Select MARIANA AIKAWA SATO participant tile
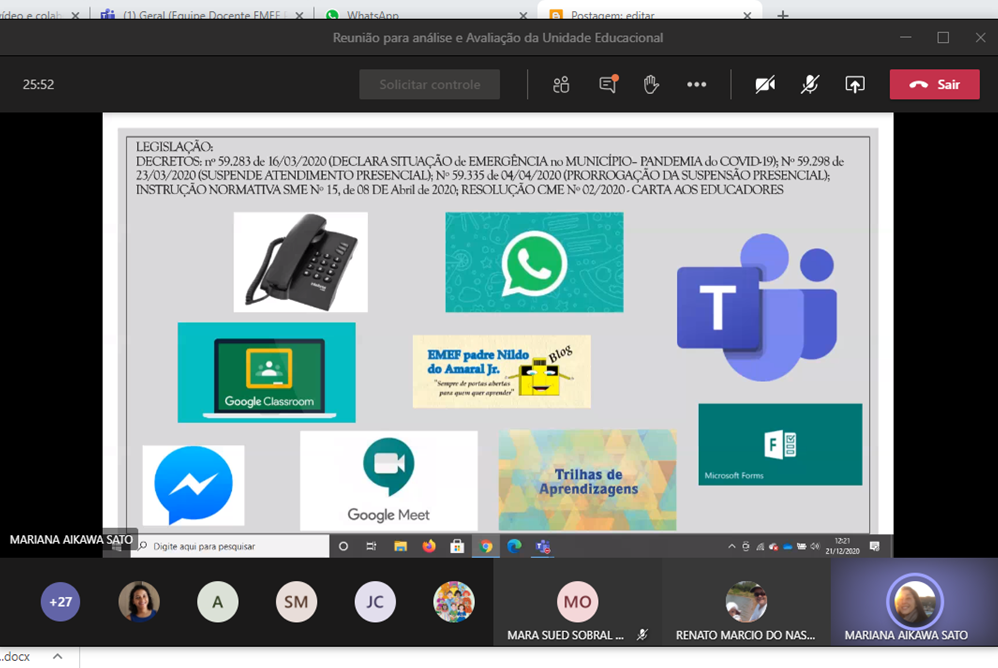The height and width of the screenshot is (668, 998). 915,603
